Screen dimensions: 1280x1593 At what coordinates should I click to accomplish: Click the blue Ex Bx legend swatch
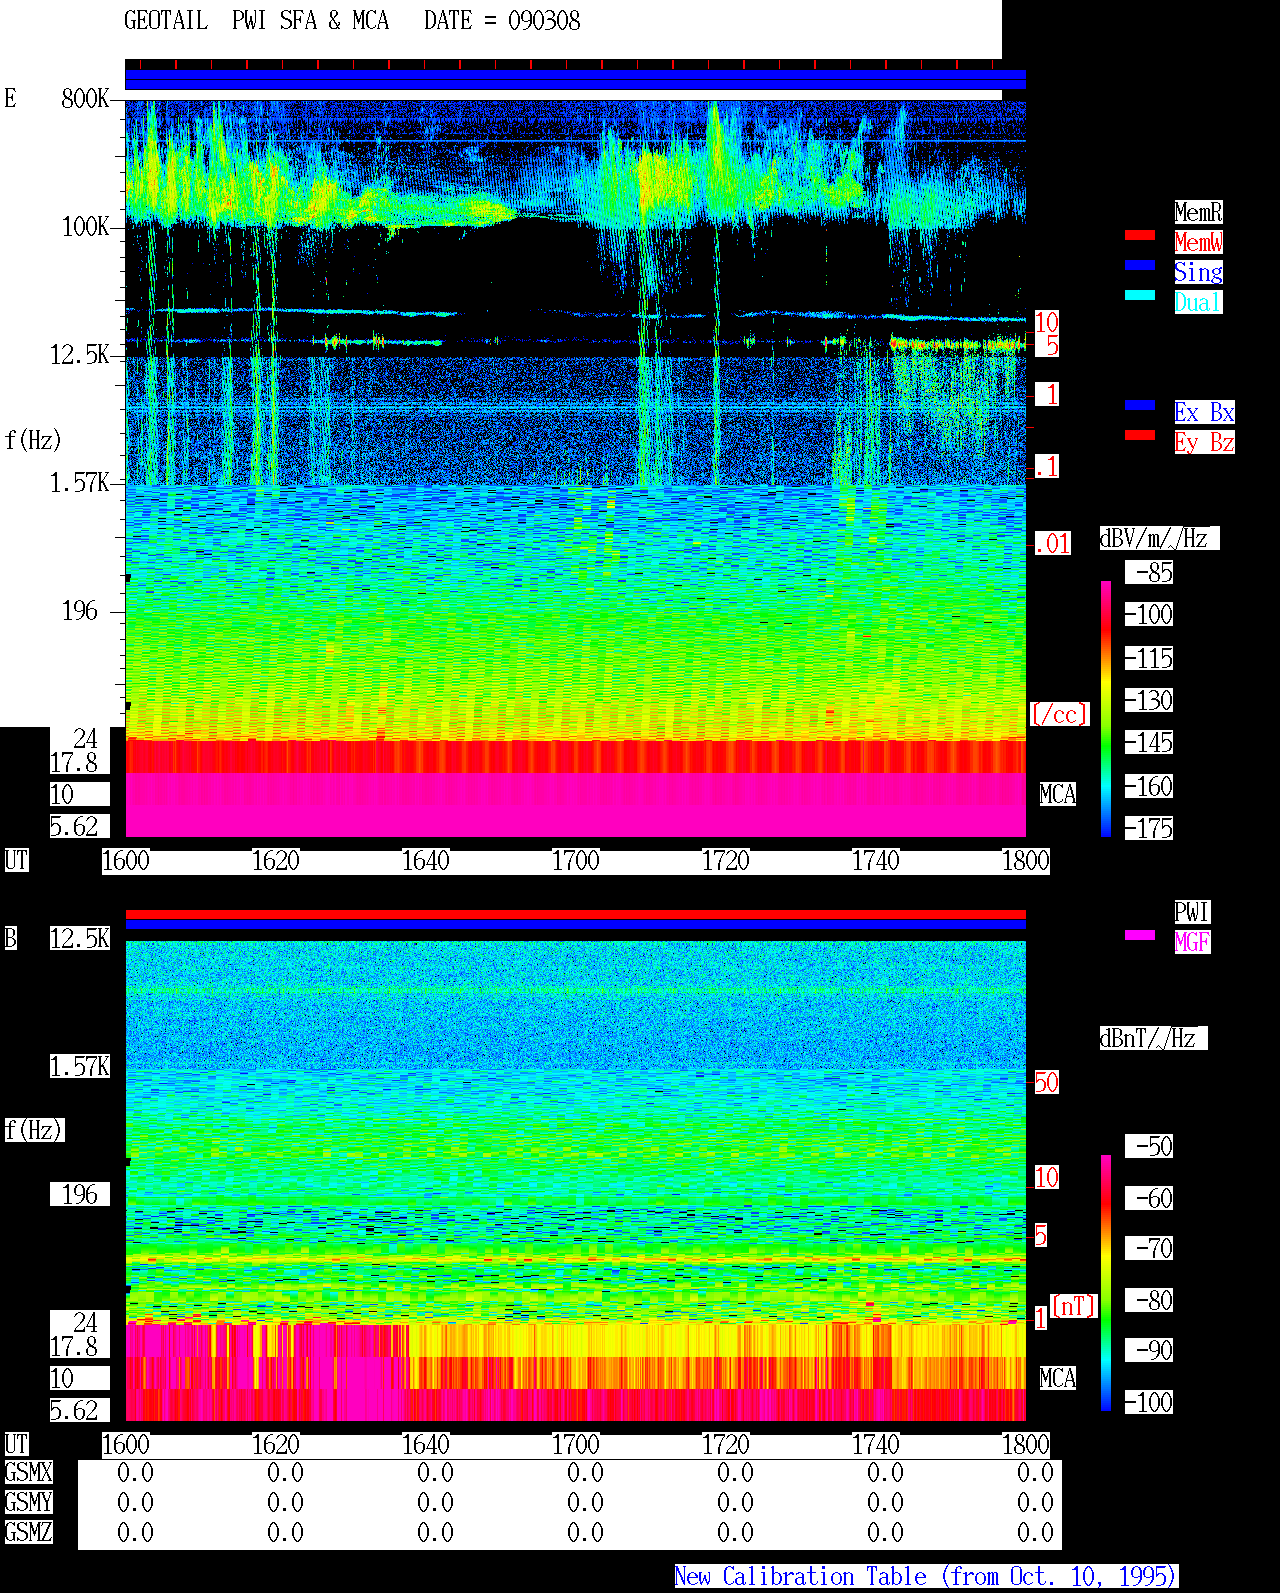pyautogui.click(x=1140, y=405)
